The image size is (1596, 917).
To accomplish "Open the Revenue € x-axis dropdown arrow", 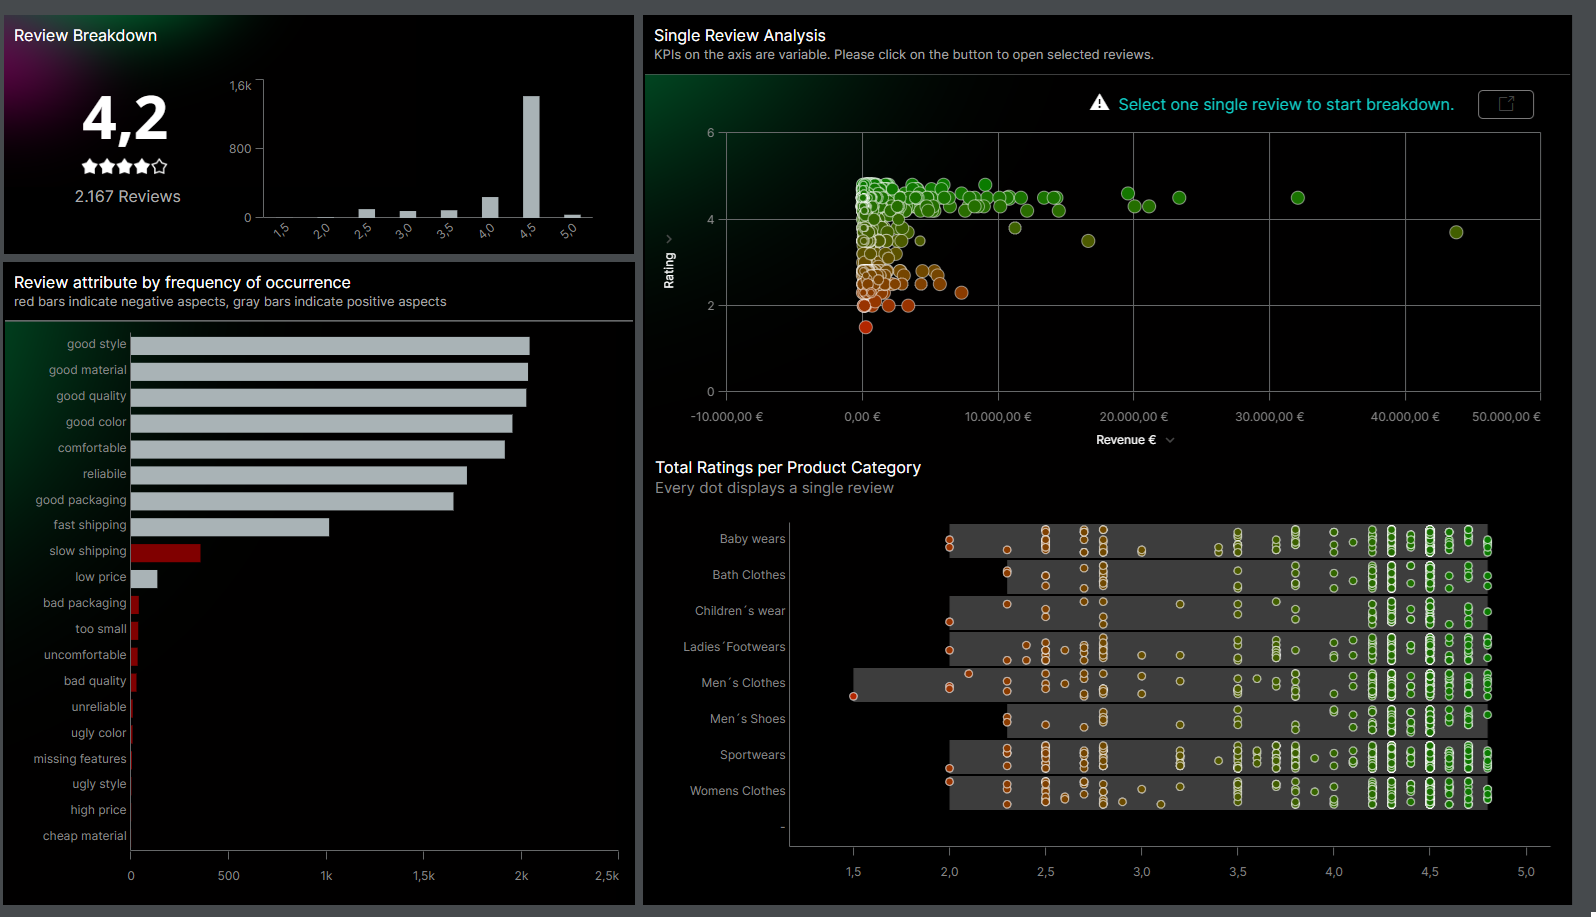I will (1170, 440).
